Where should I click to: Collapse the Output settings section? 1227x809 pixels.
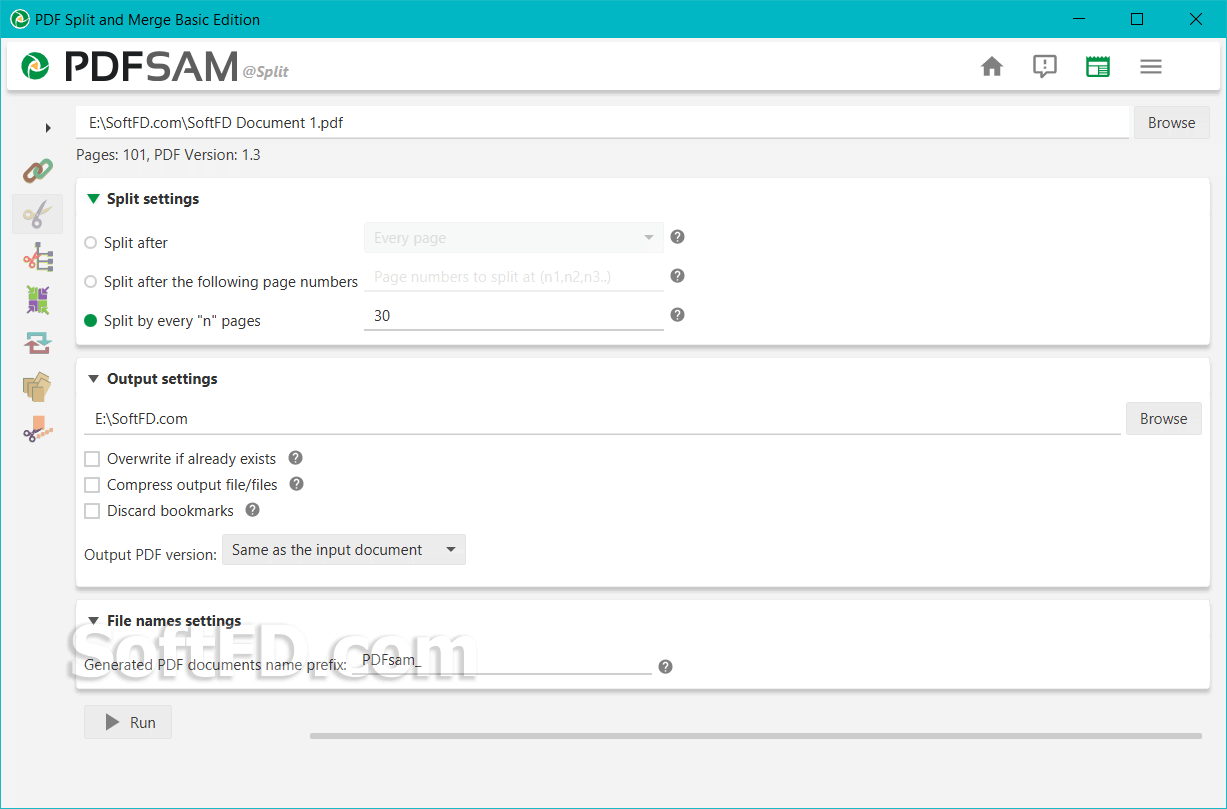(x=94, y=379)
